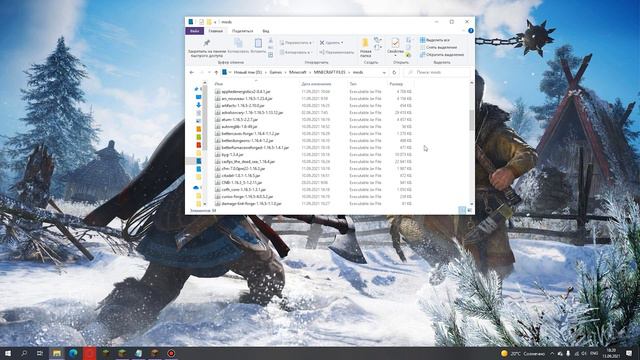Viewport: 640px width, 360px height.
Task: Click the Delete X button in ribbon
Action: (x=331, y=42)
